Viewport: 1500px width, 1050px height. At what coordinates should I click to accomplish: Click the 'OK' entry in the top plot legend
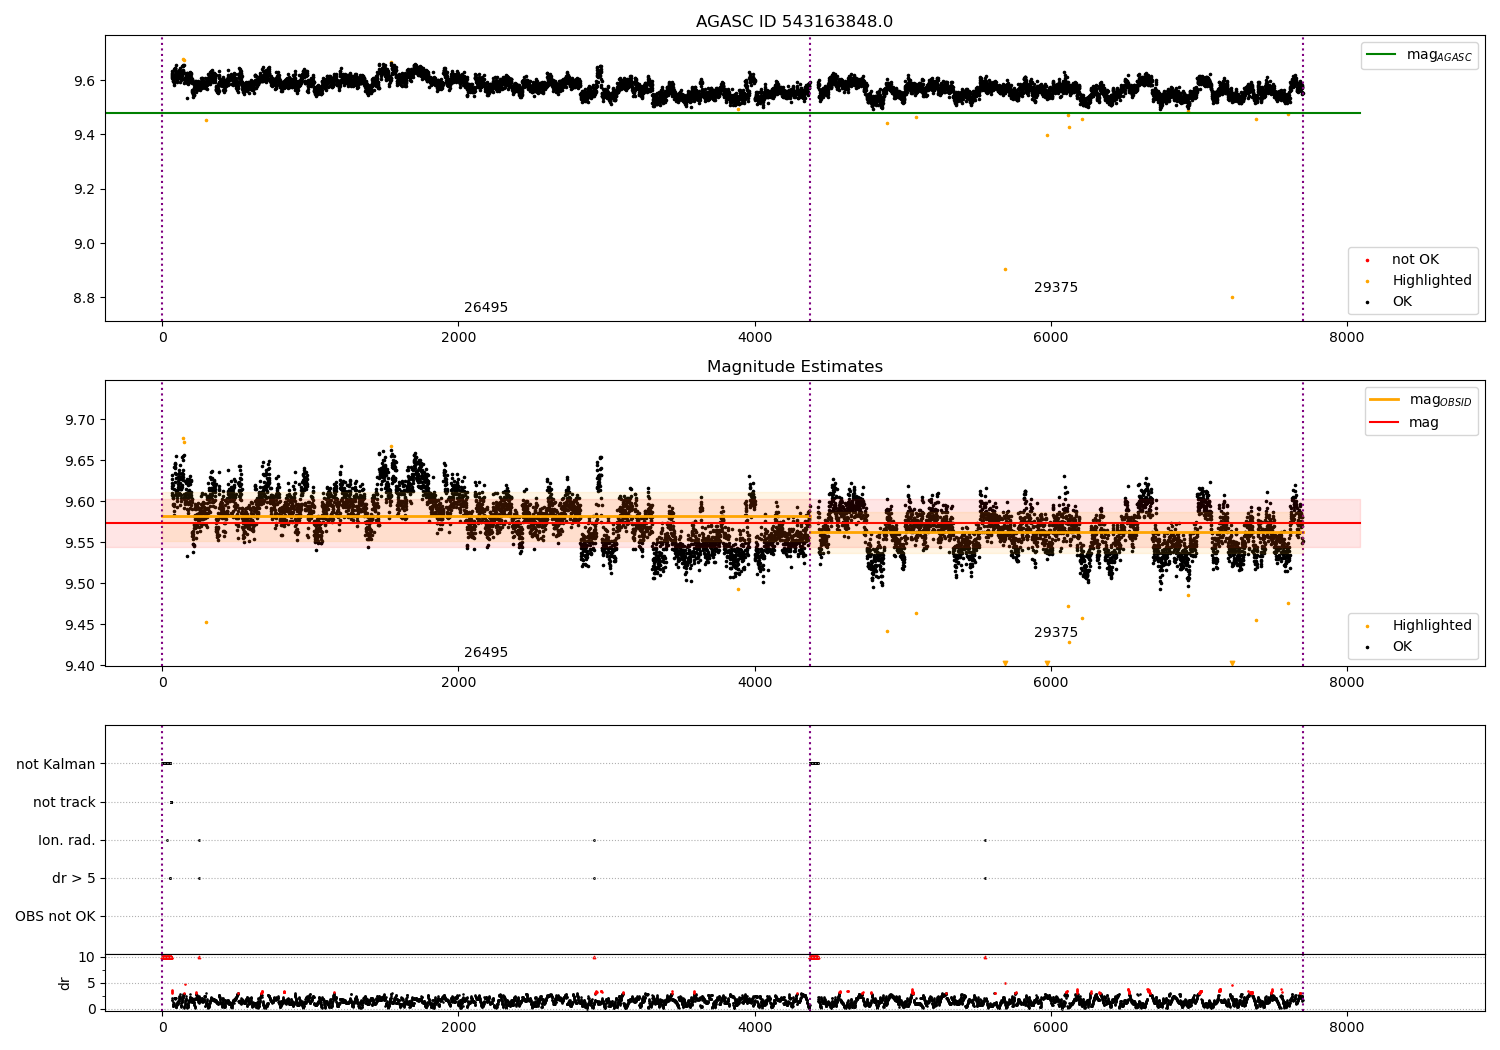[1402, 302]
